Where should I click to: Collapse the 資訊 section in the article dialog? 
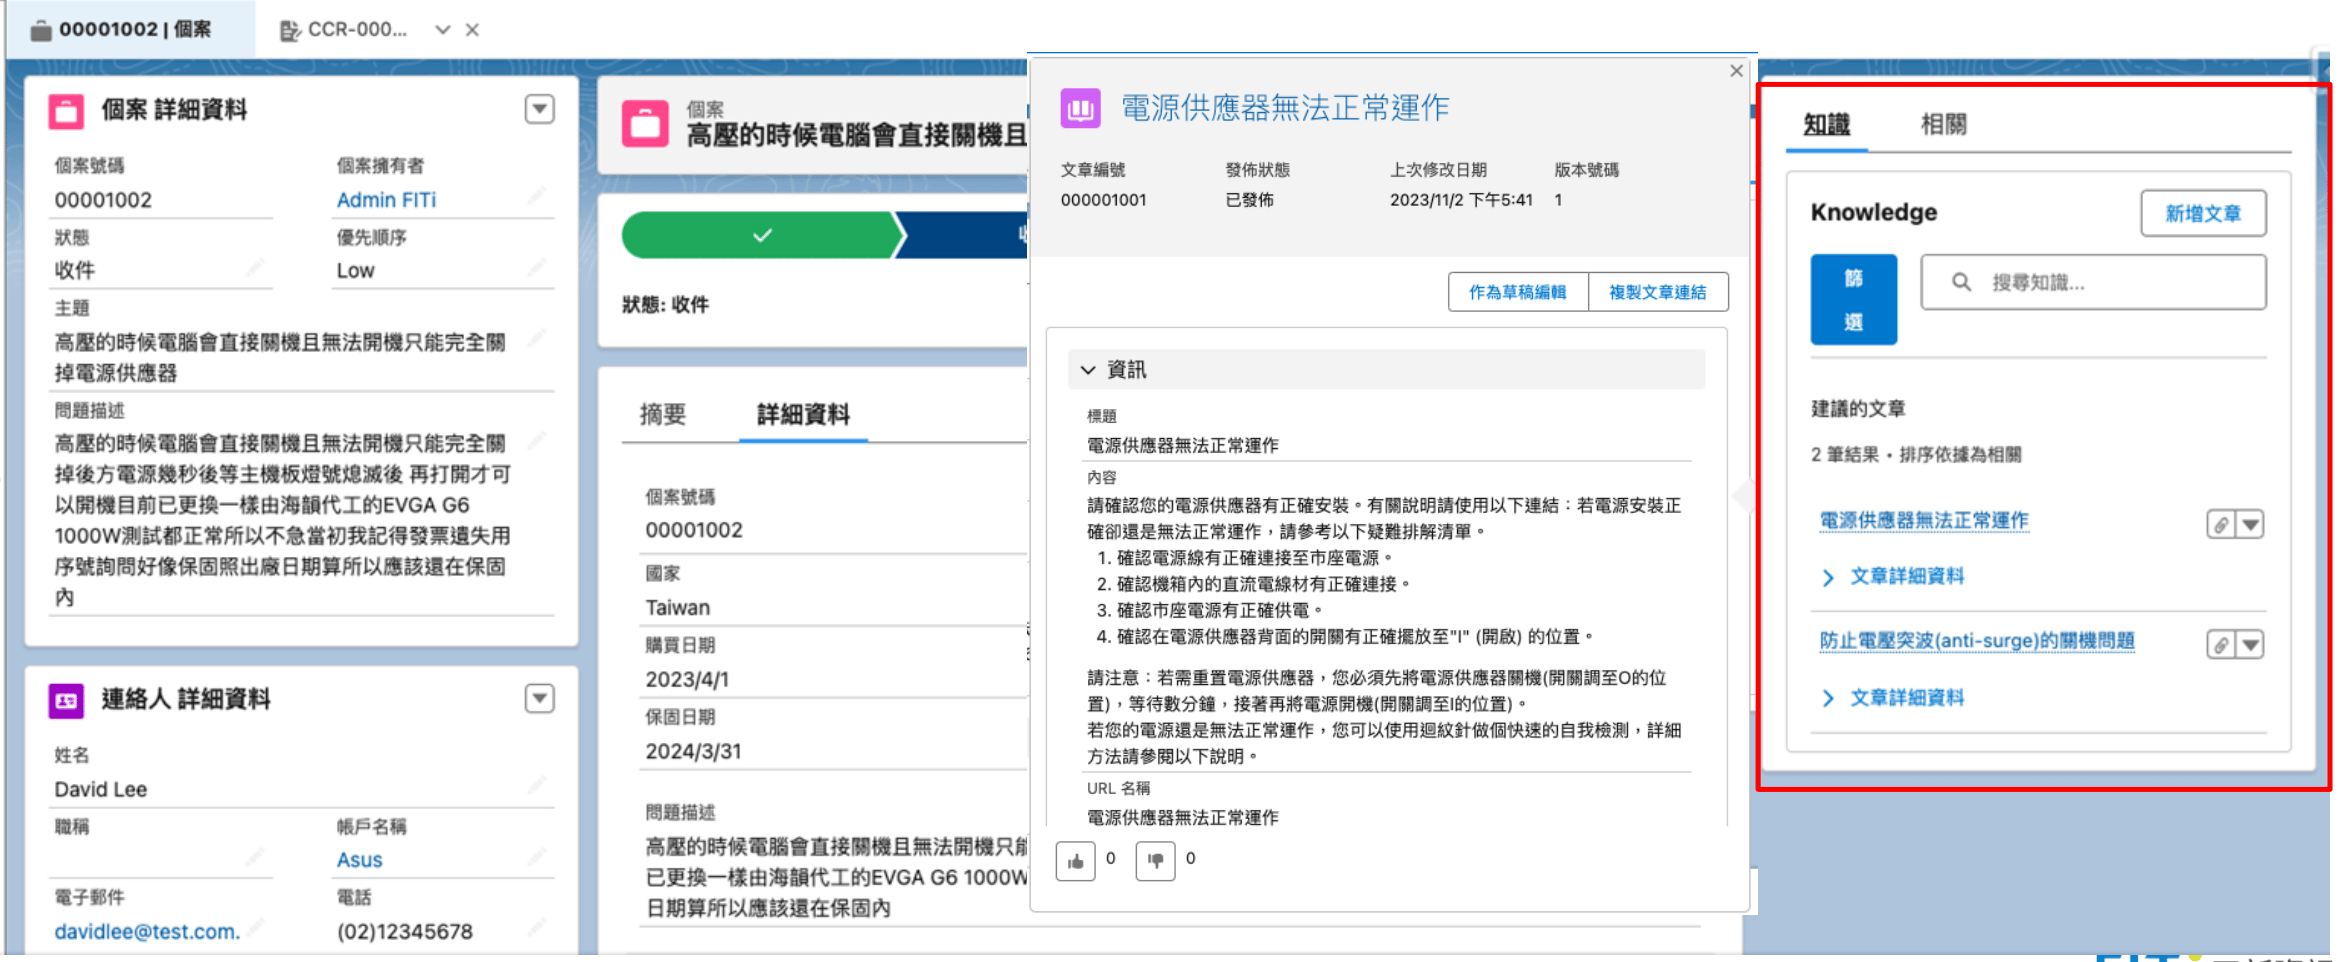point(1088,369)
